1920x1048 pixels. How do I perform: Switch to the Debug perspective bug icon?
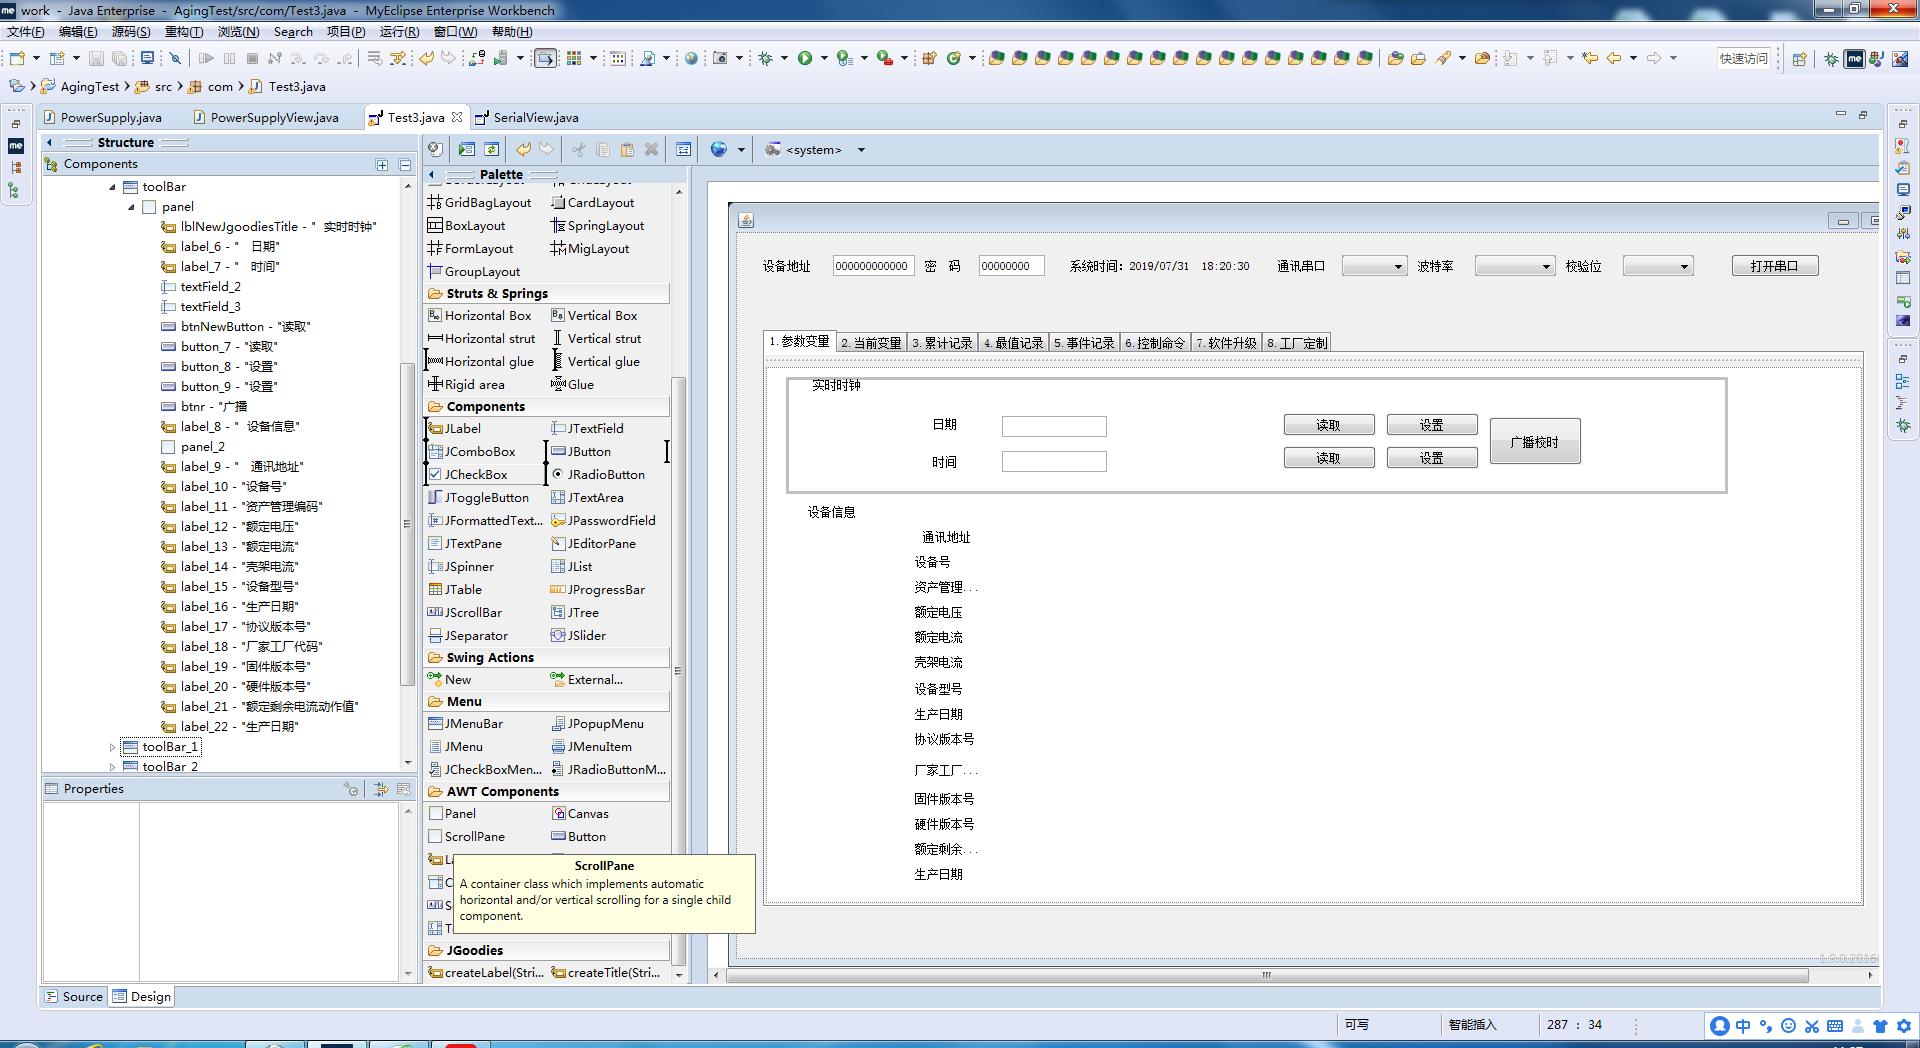pyautogui.click(x=1831, y=59)
